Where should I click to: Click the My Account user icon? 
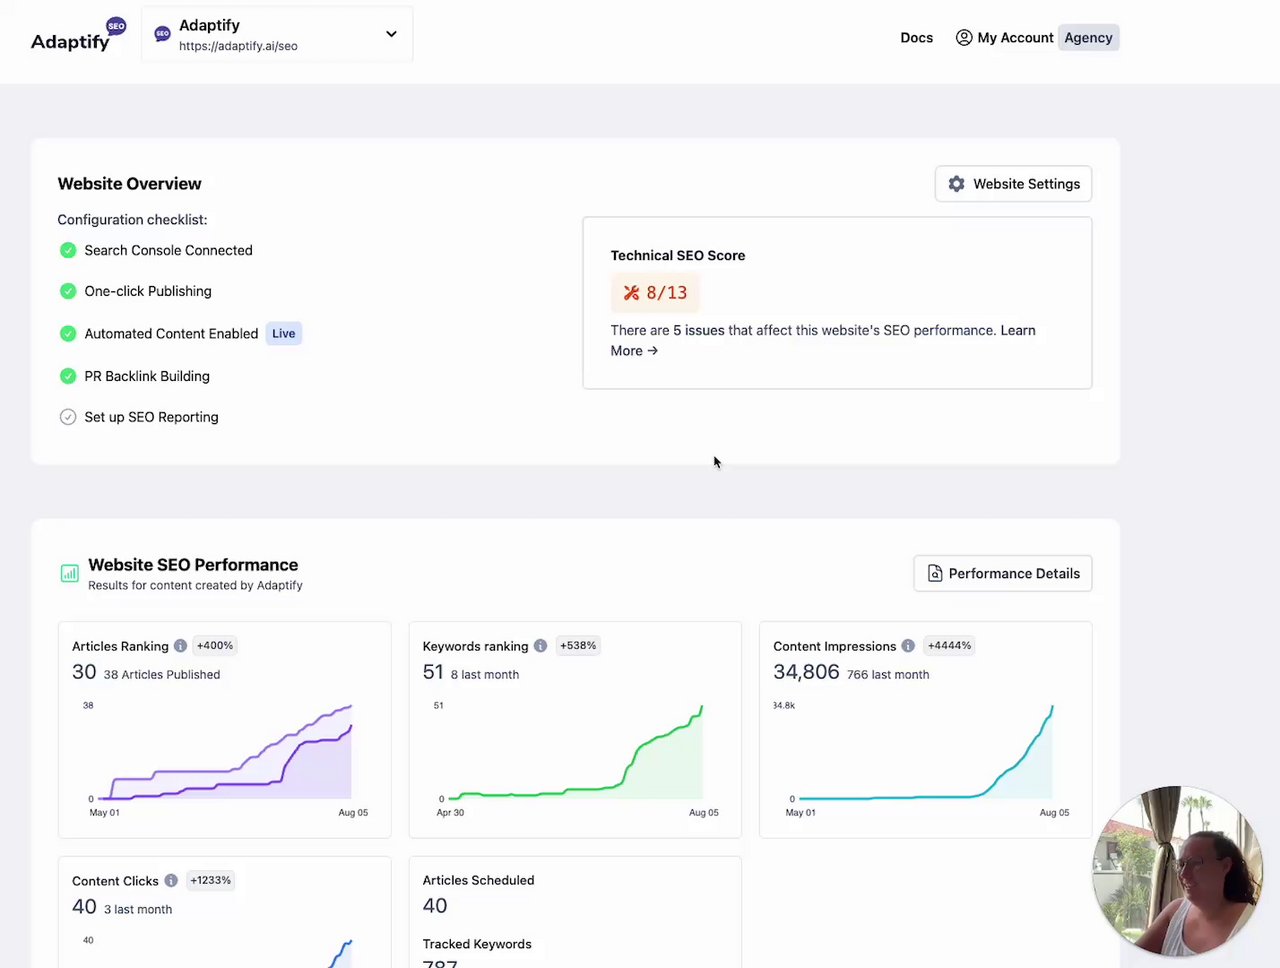pos(964,38)
